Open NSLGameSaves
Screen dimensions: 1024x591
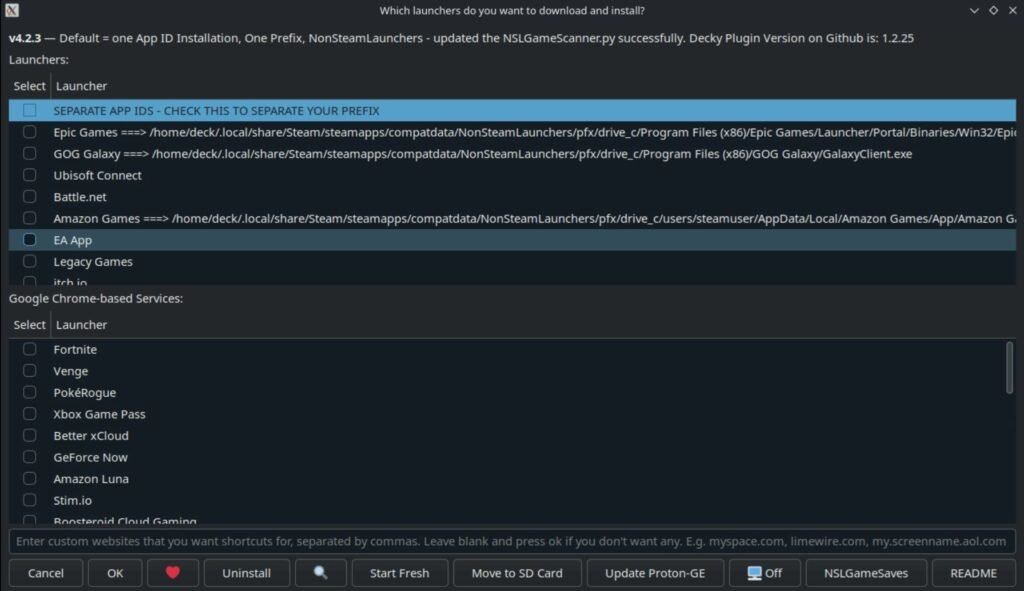(x=866, y=573)
